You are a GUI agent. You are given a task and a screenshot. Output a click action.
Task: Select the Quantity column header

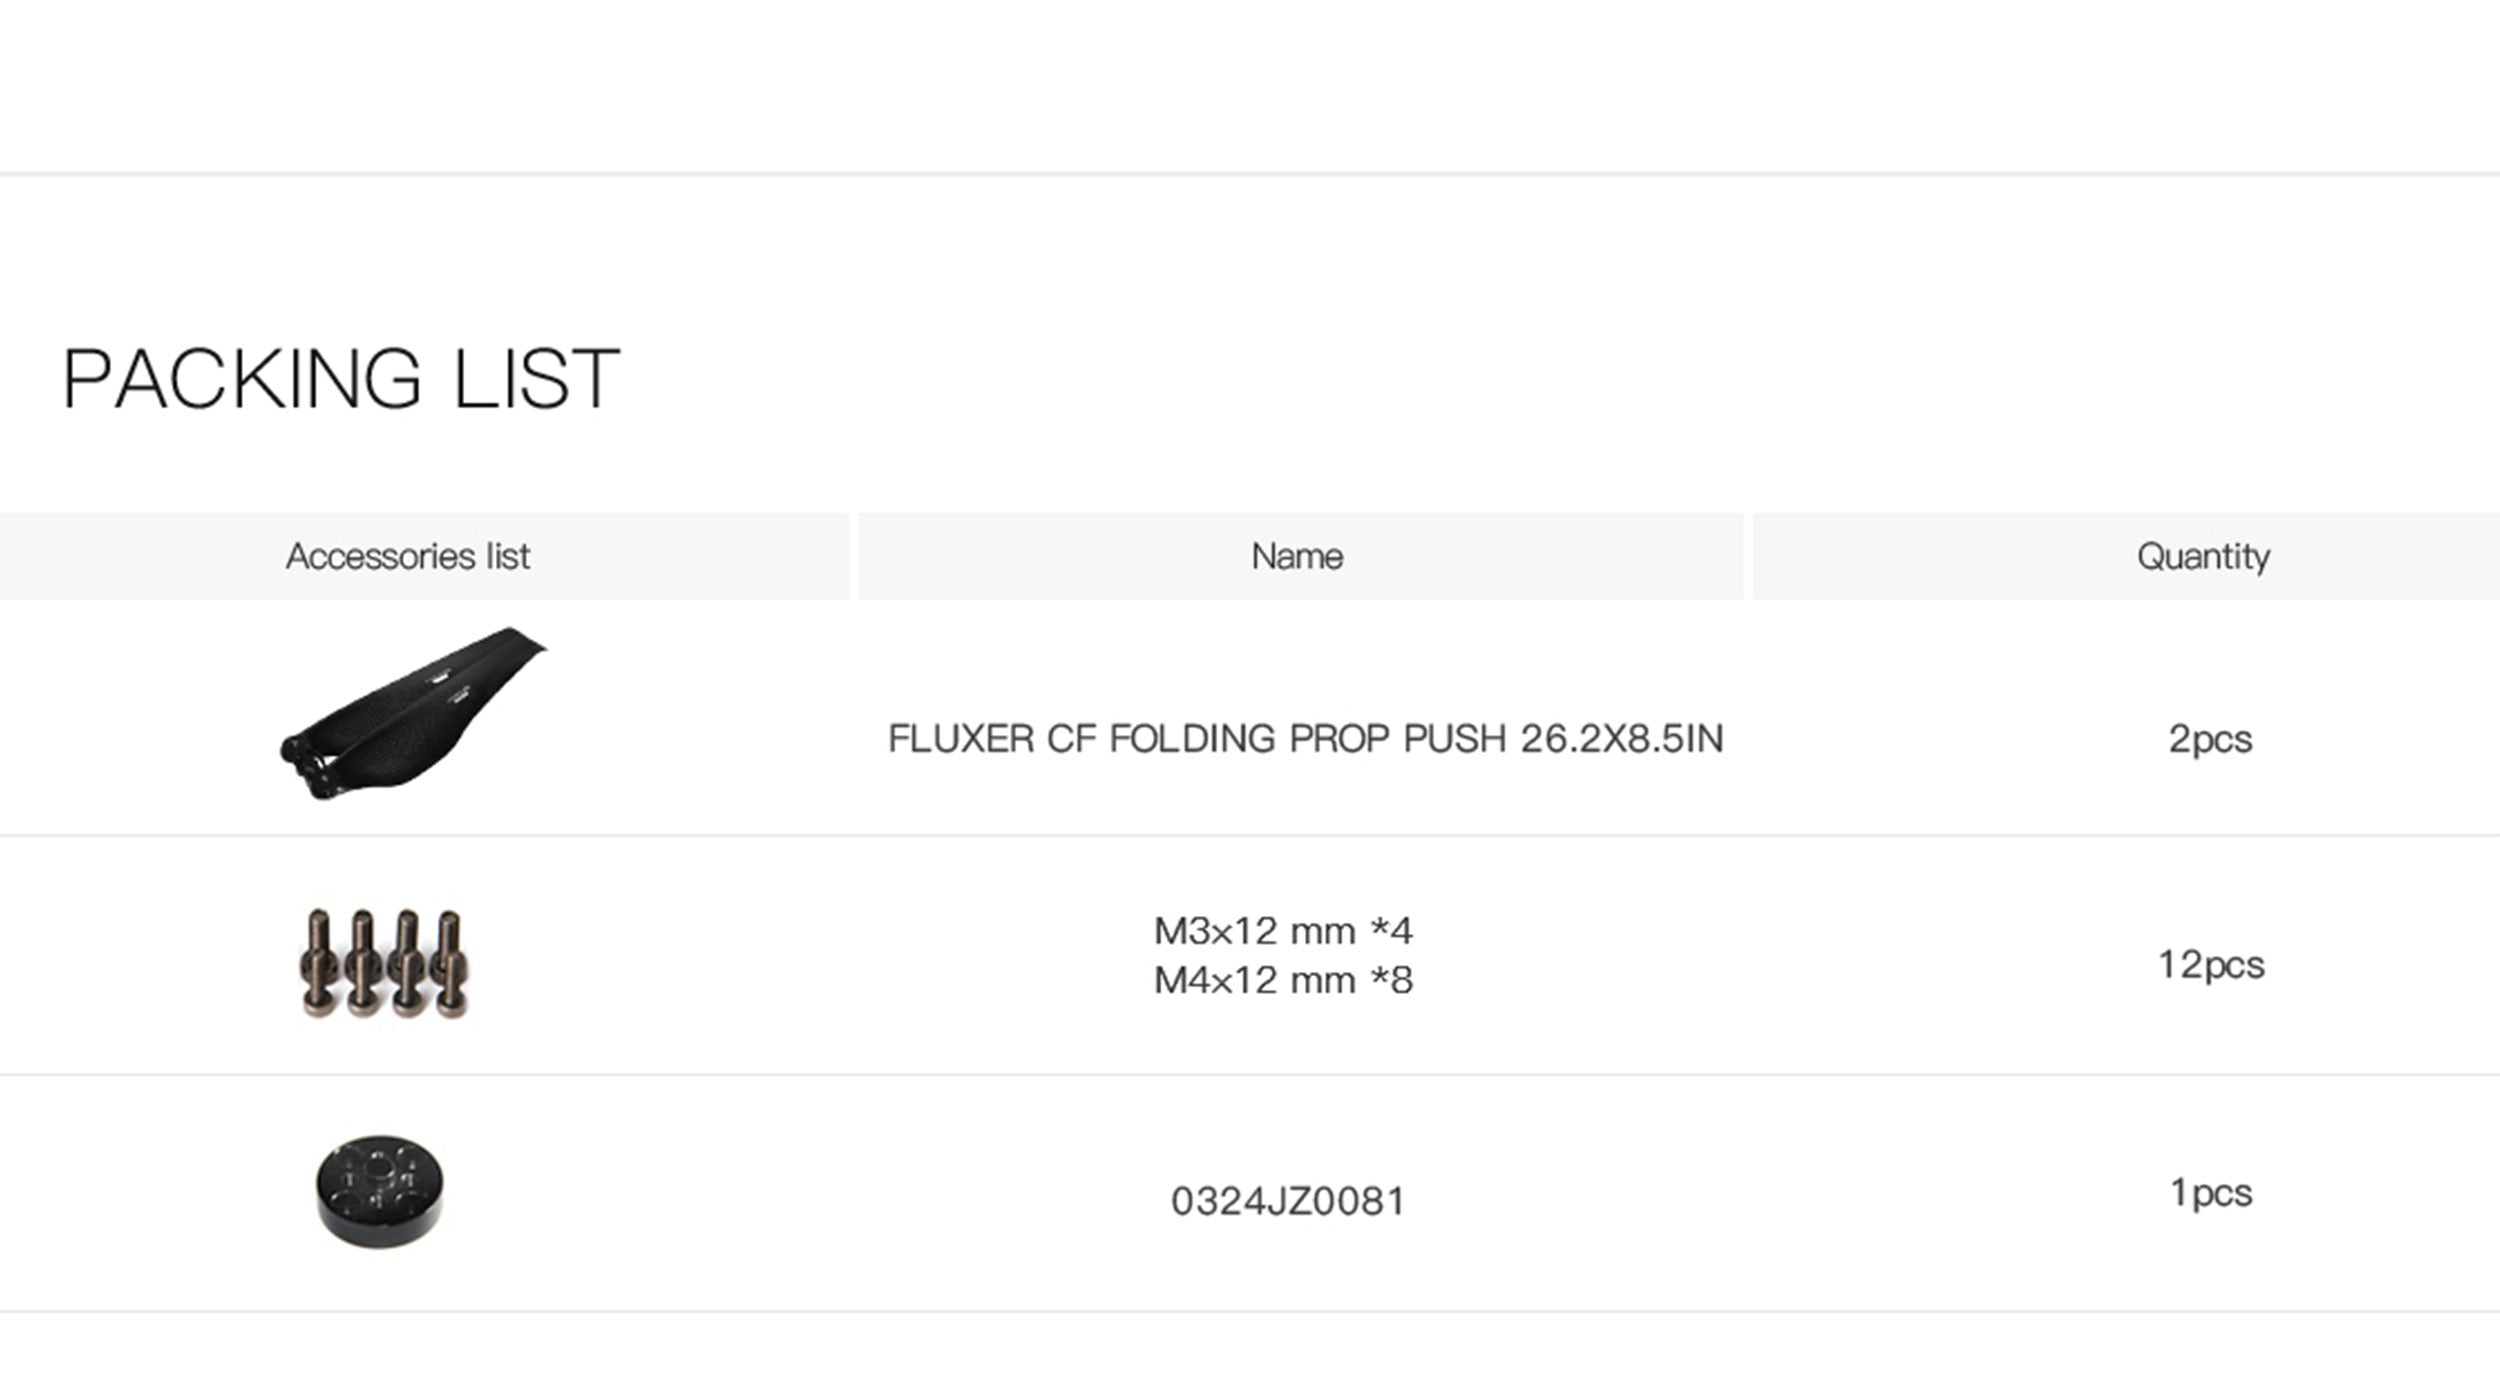pos(2203,557)
